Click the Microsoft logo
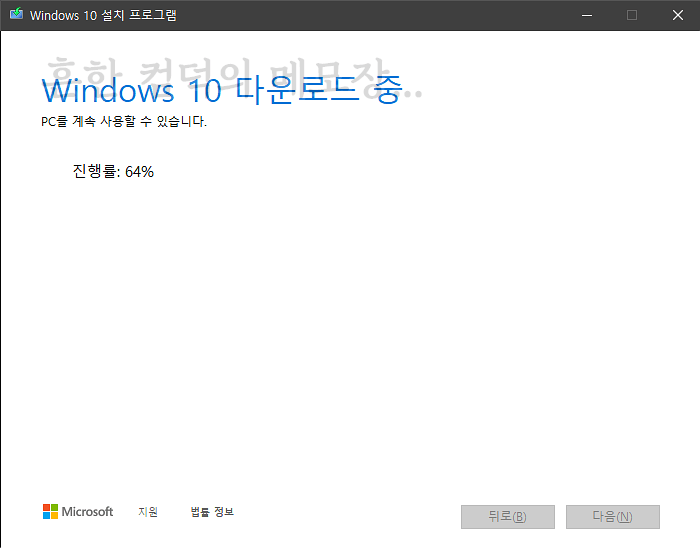This screenshot has width=700, height=548. click(78, 511)
